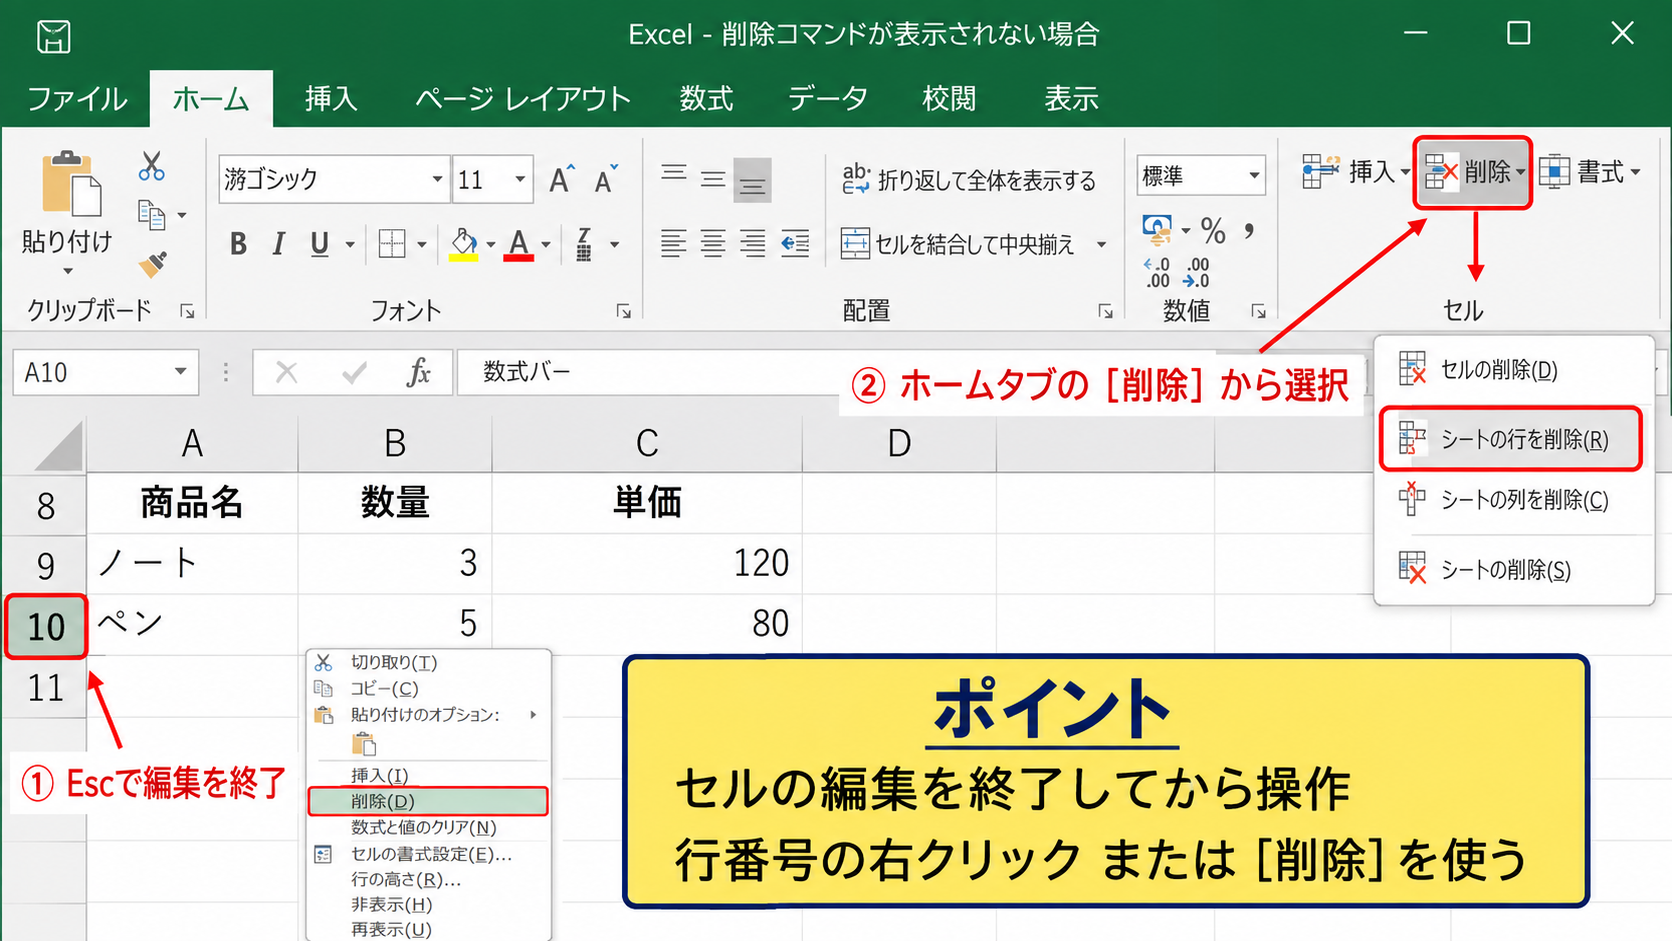The height and width of the screenshot is (941, 1672).
Task: Select 削除(D) in the context menu
Action: tap(428, 801)
